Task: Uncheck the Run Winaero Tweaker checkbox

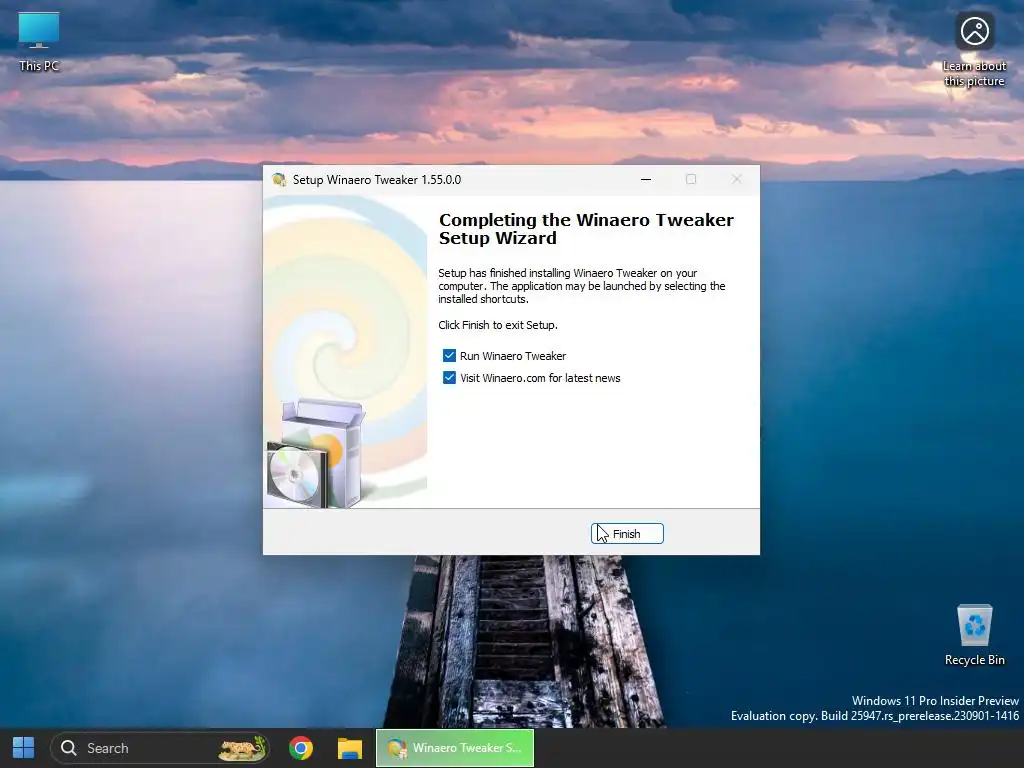Action: (x=449, y=356)
